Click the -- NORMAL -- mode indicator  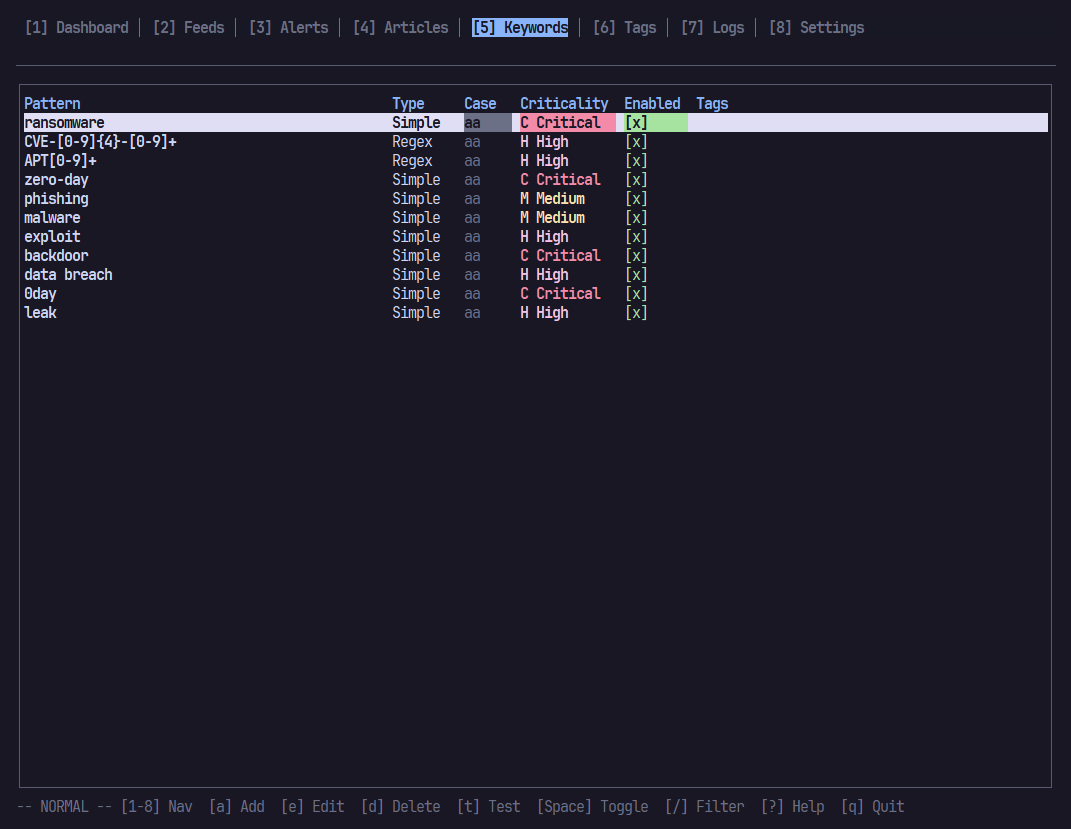pyautogui.click(x=64, y=806)
